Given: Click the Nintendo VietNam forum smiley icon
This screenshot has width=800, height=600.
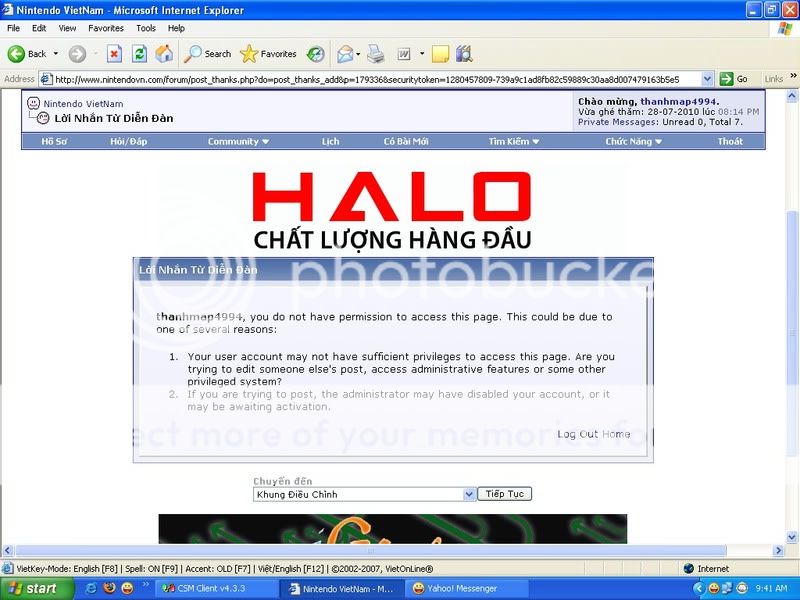Looking at the screenshot, I should click(x=33, y=104).
